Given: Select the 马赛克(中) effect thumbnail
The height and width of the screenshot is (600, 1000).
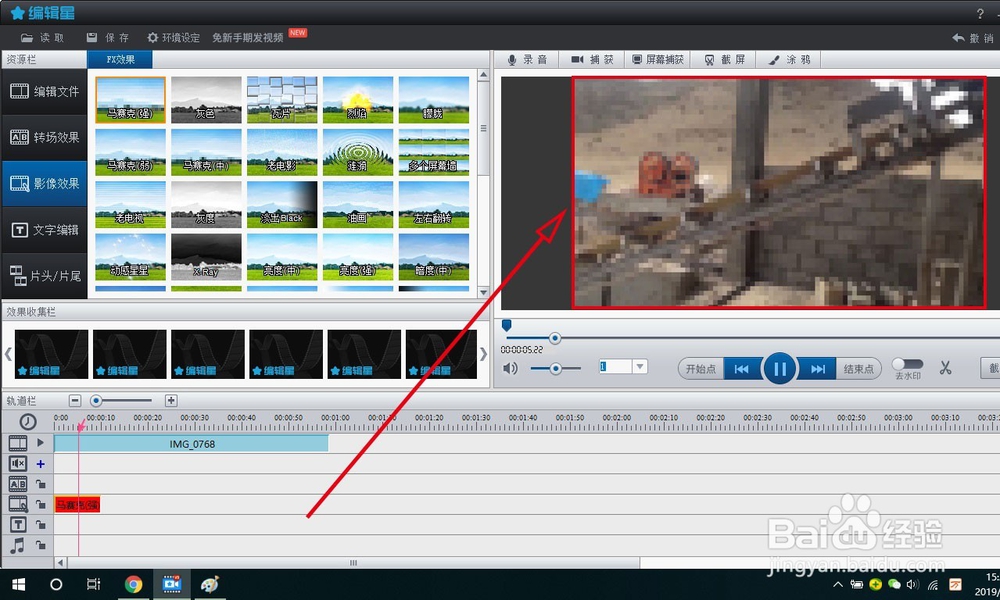Looking at the screenshot, I should (x=206, y=152).
